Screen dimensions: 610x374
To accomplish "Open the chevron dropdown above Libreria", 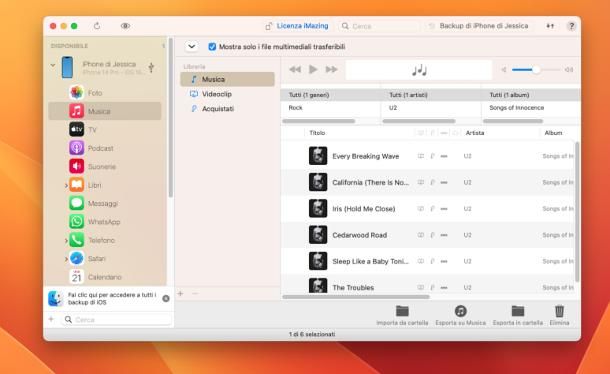I will point(191,46).
